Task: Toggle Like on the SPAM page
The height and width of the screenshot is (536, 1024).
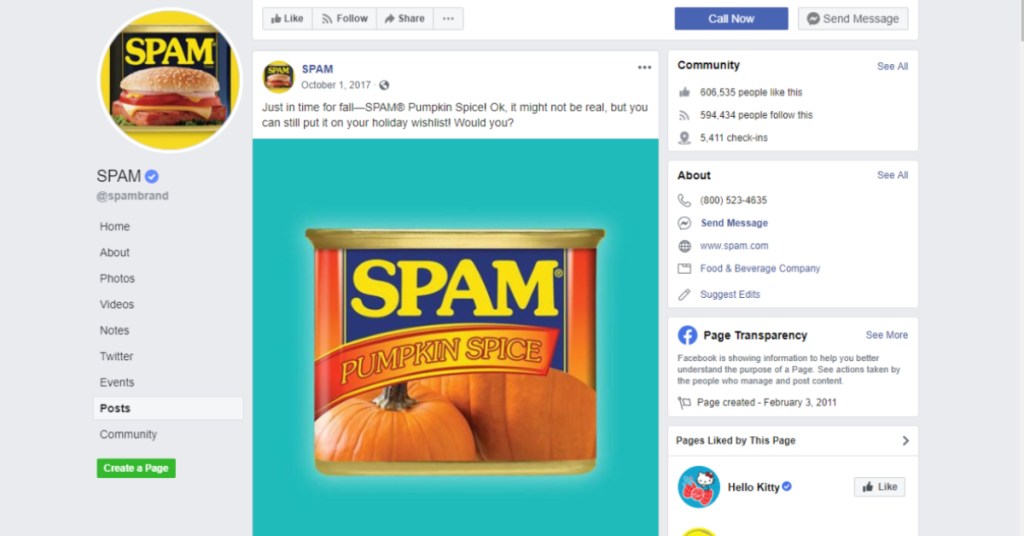Action: [287, 19]
